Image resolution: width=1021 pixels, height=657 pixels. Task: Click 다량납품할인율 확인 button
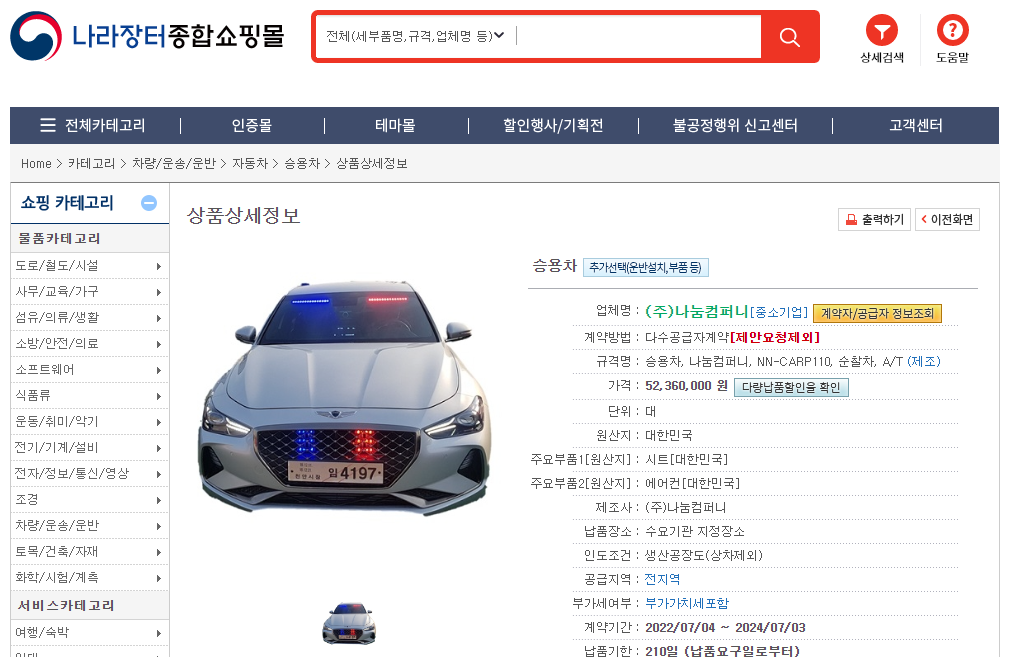[x=791, y=387]
